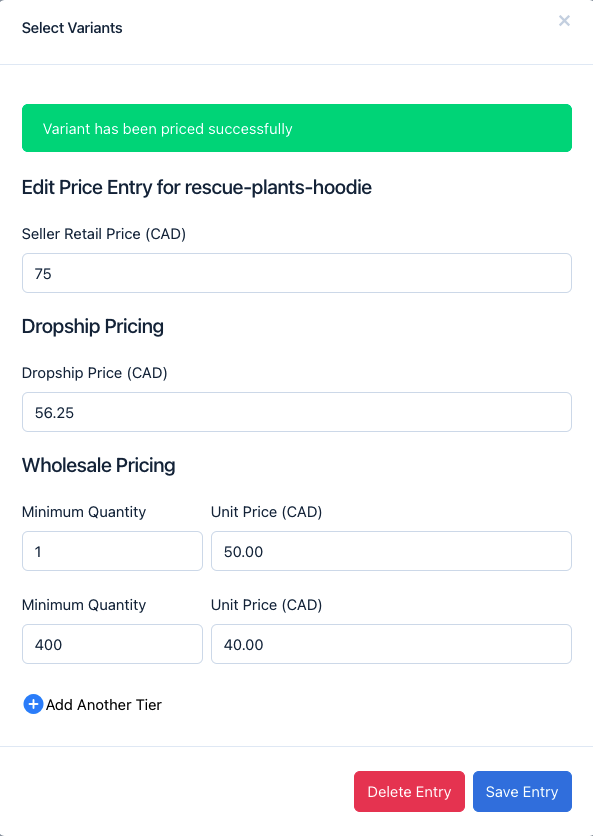This screenshot has width=593, height=836.
Task: Click the green priced-successfully banner
Action: coord(296,128)
